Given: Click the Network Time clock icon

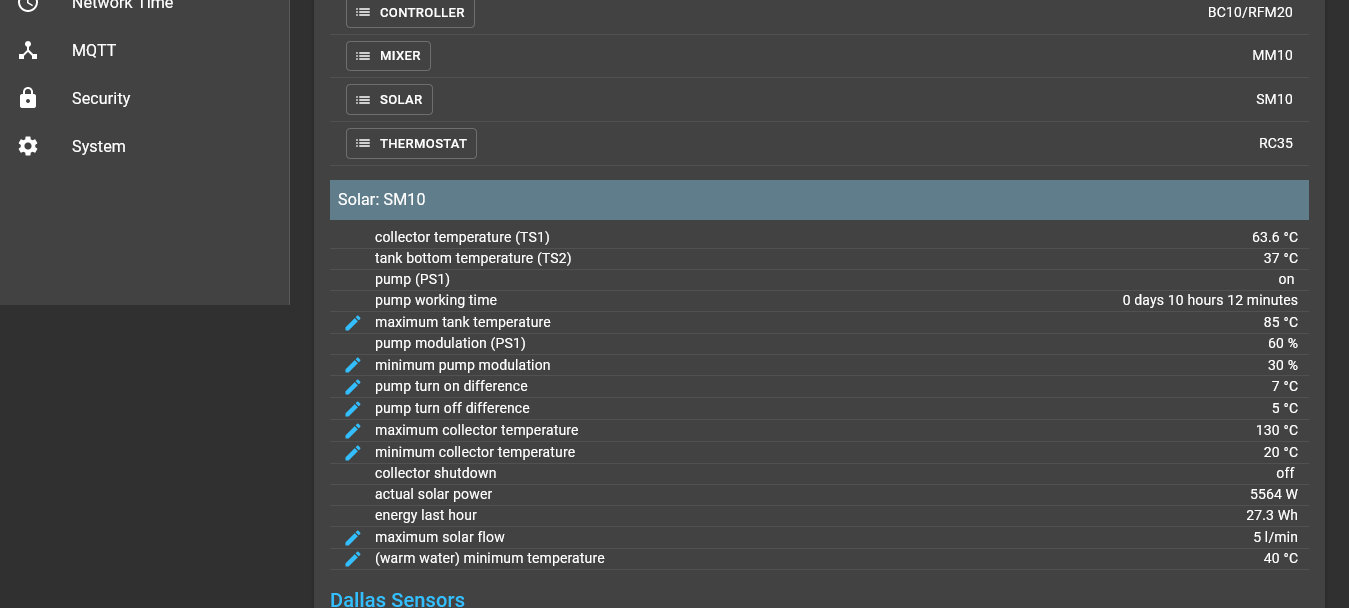Looking at the screenshot, I should [x=27, y=6].
